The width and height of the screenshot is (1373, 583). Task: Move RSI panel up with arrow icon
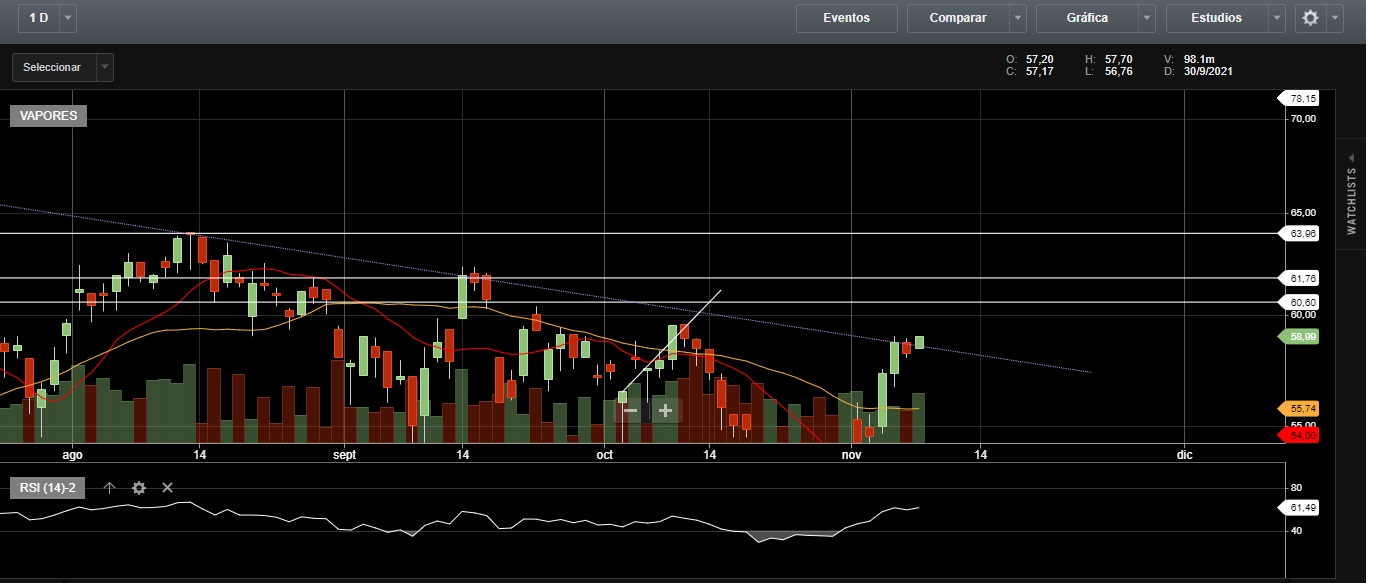click(x=110, y=488)
